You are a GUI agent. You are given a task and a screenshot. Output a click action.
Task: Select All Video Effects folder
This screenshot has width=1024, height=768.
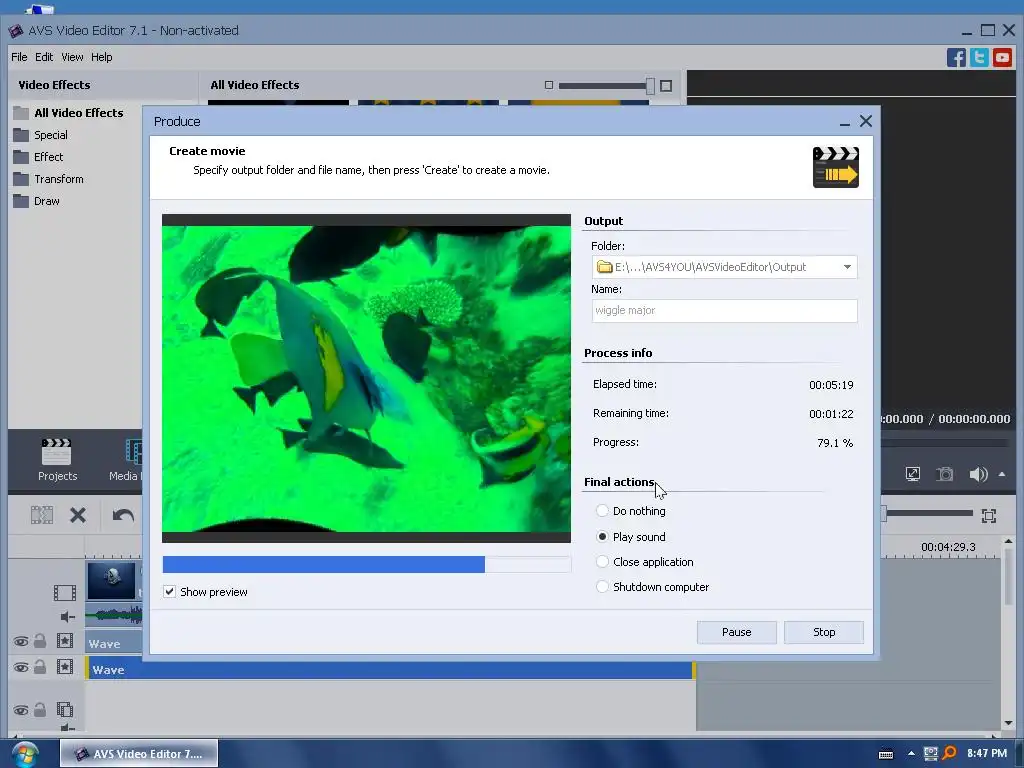pos(69,112)
